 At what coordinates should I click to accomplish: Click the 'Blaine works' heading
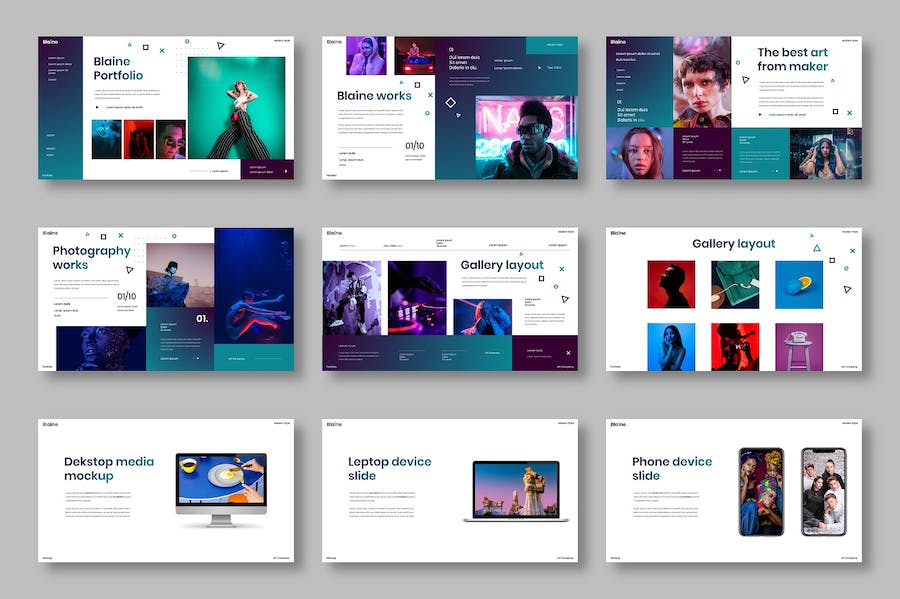(x=374, y=96)
